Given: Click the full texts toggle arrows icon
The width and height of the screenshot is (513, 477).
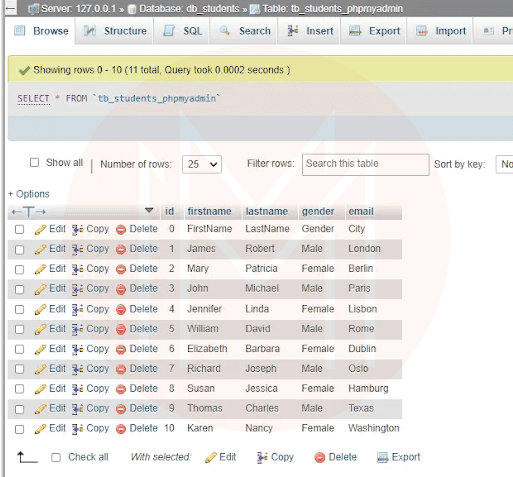Looking at the screenshot, I should pos(29,212).
